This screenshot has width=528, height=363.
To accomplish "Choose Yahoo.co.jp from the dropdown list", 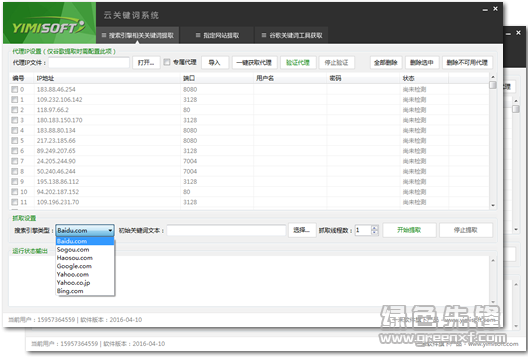I will [85, 283].
